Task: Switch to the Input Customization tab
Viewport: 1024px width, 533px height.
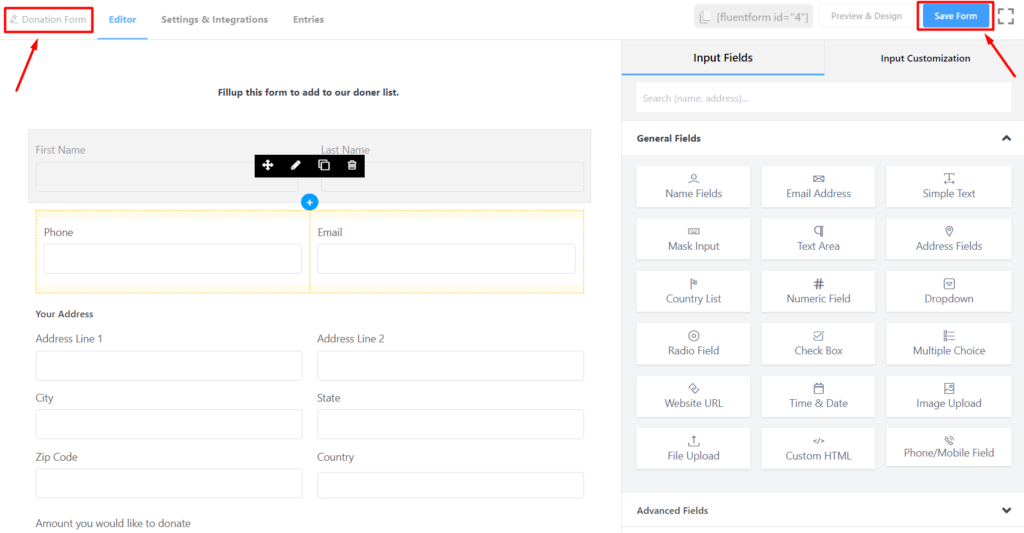Action: coord(924,58)
